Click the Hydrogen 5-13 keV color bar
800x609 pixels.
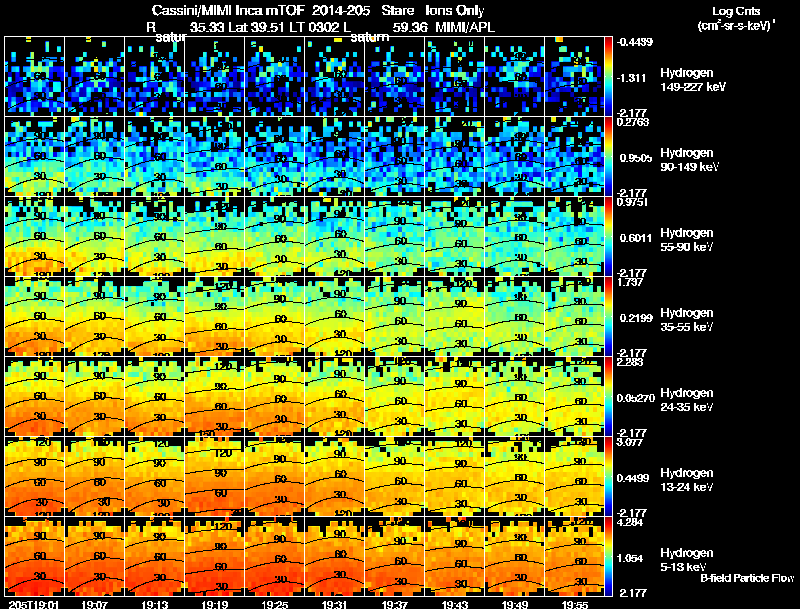pos(608,556)
